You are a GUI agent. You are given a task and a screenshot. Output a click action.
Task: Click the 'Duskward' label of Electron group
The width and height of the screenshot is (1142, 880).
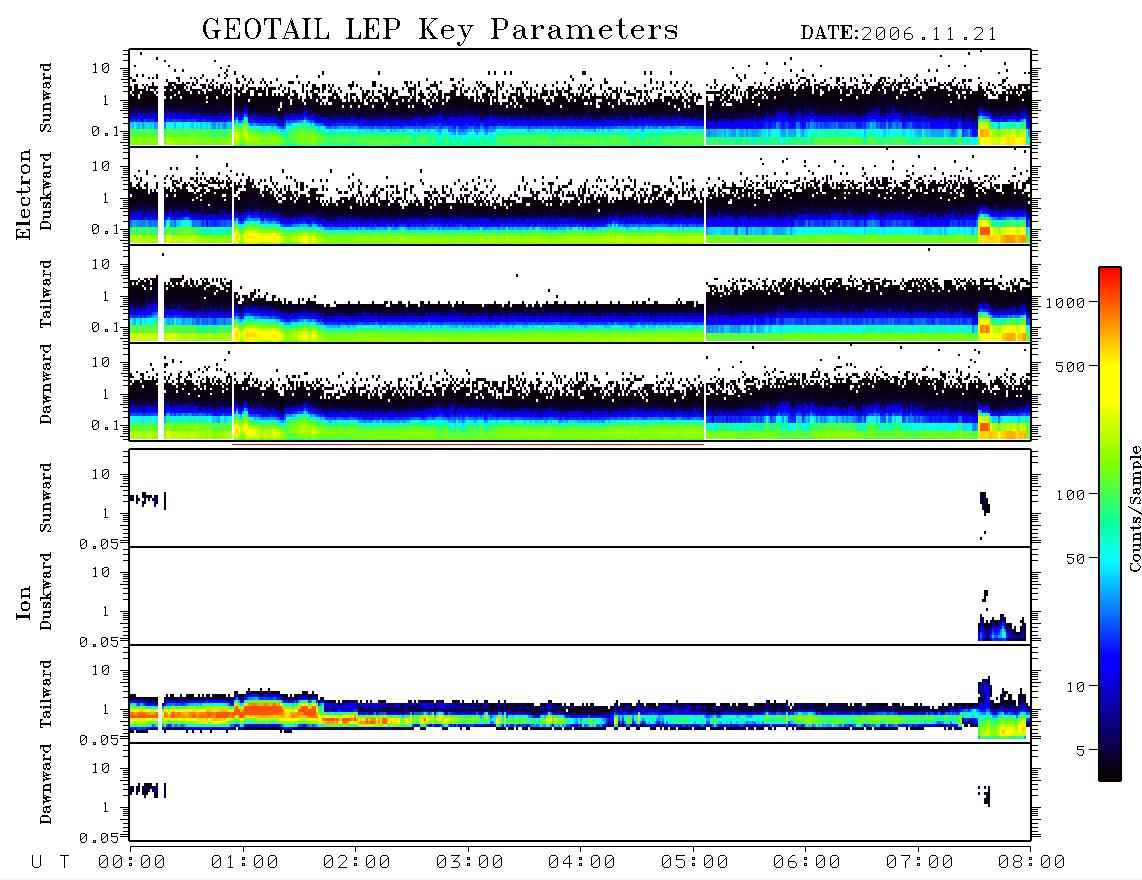point(46,191)
